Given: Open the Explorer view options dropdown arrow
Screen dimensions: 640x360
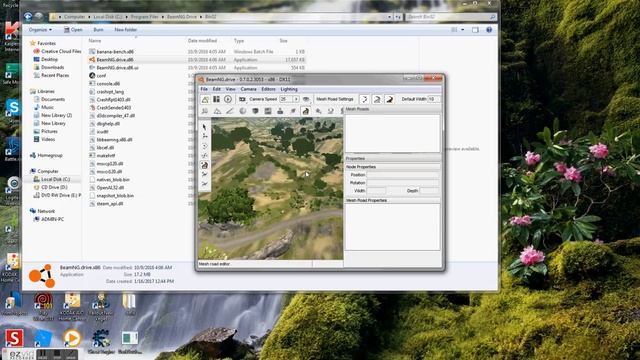Looking at the screenshot, I should click(x=462, y=30).
